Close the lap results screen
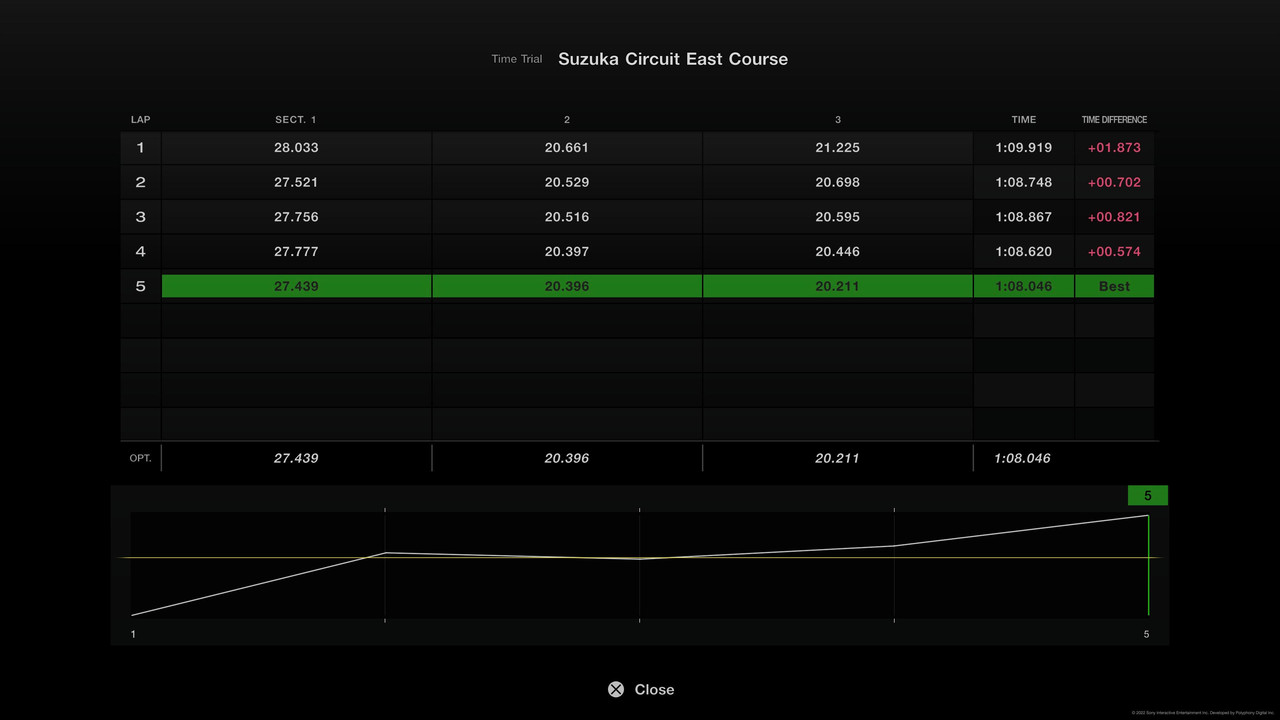The width and height of the screenshot is (1280, 720). 641,689
